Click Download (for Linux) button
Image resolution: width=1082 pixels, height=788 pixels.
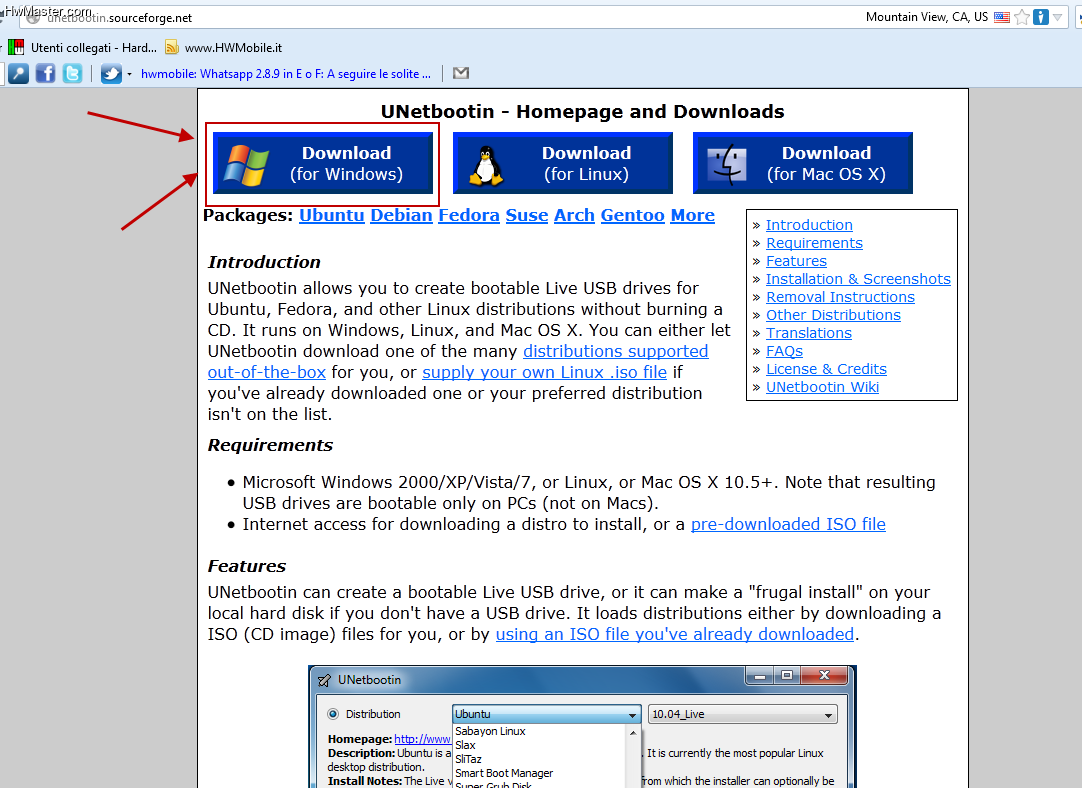[x=562, y=163]
